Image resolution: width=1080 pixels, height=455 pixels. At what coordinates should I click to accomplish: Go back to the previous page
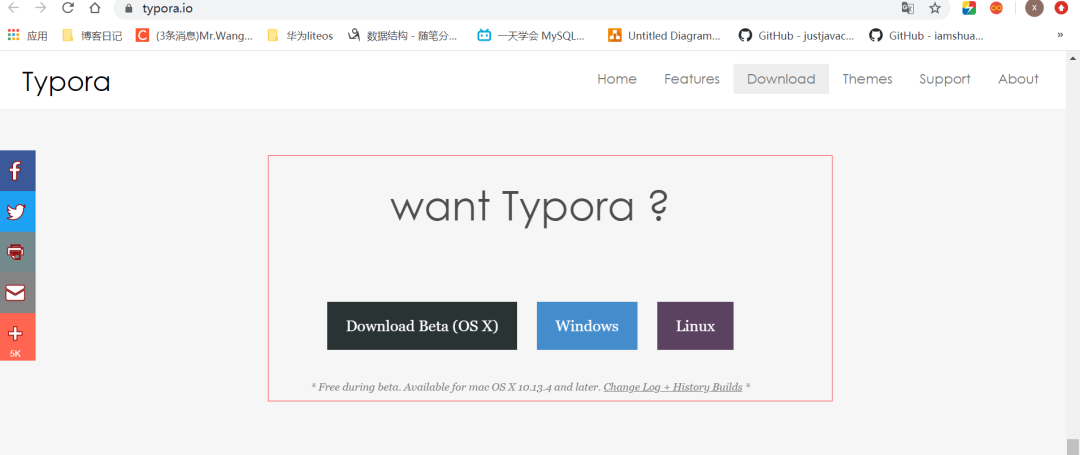click(x=14, y=8)
